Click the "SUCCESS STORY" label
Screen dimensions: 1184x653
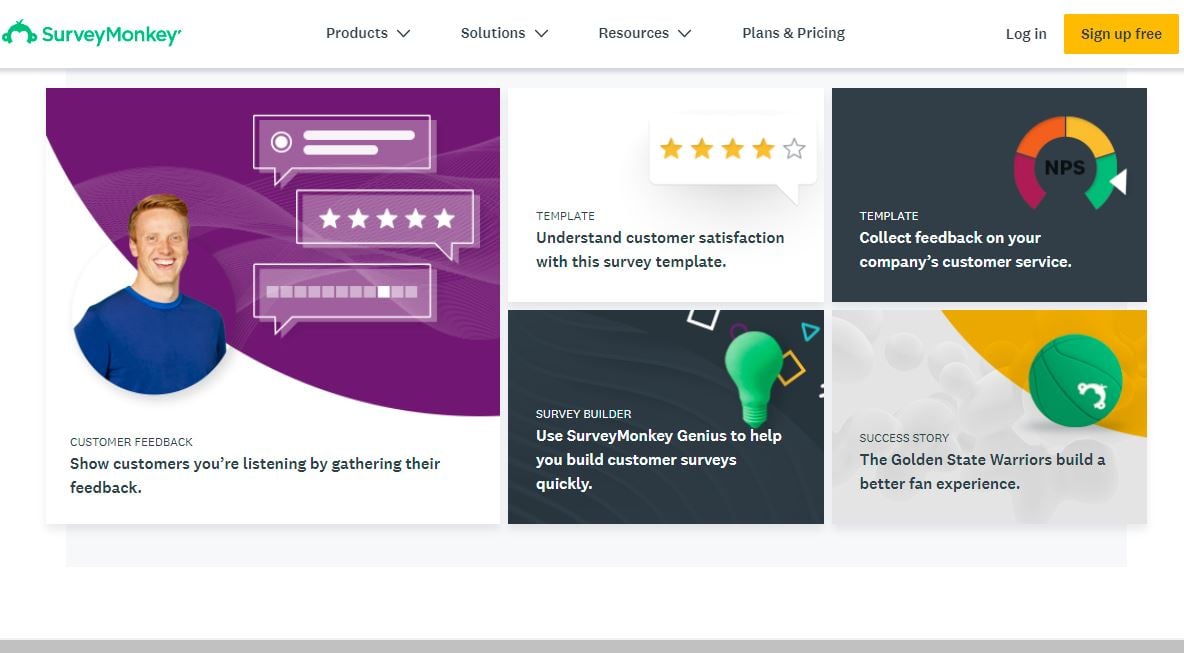click(x=904, y=438)
